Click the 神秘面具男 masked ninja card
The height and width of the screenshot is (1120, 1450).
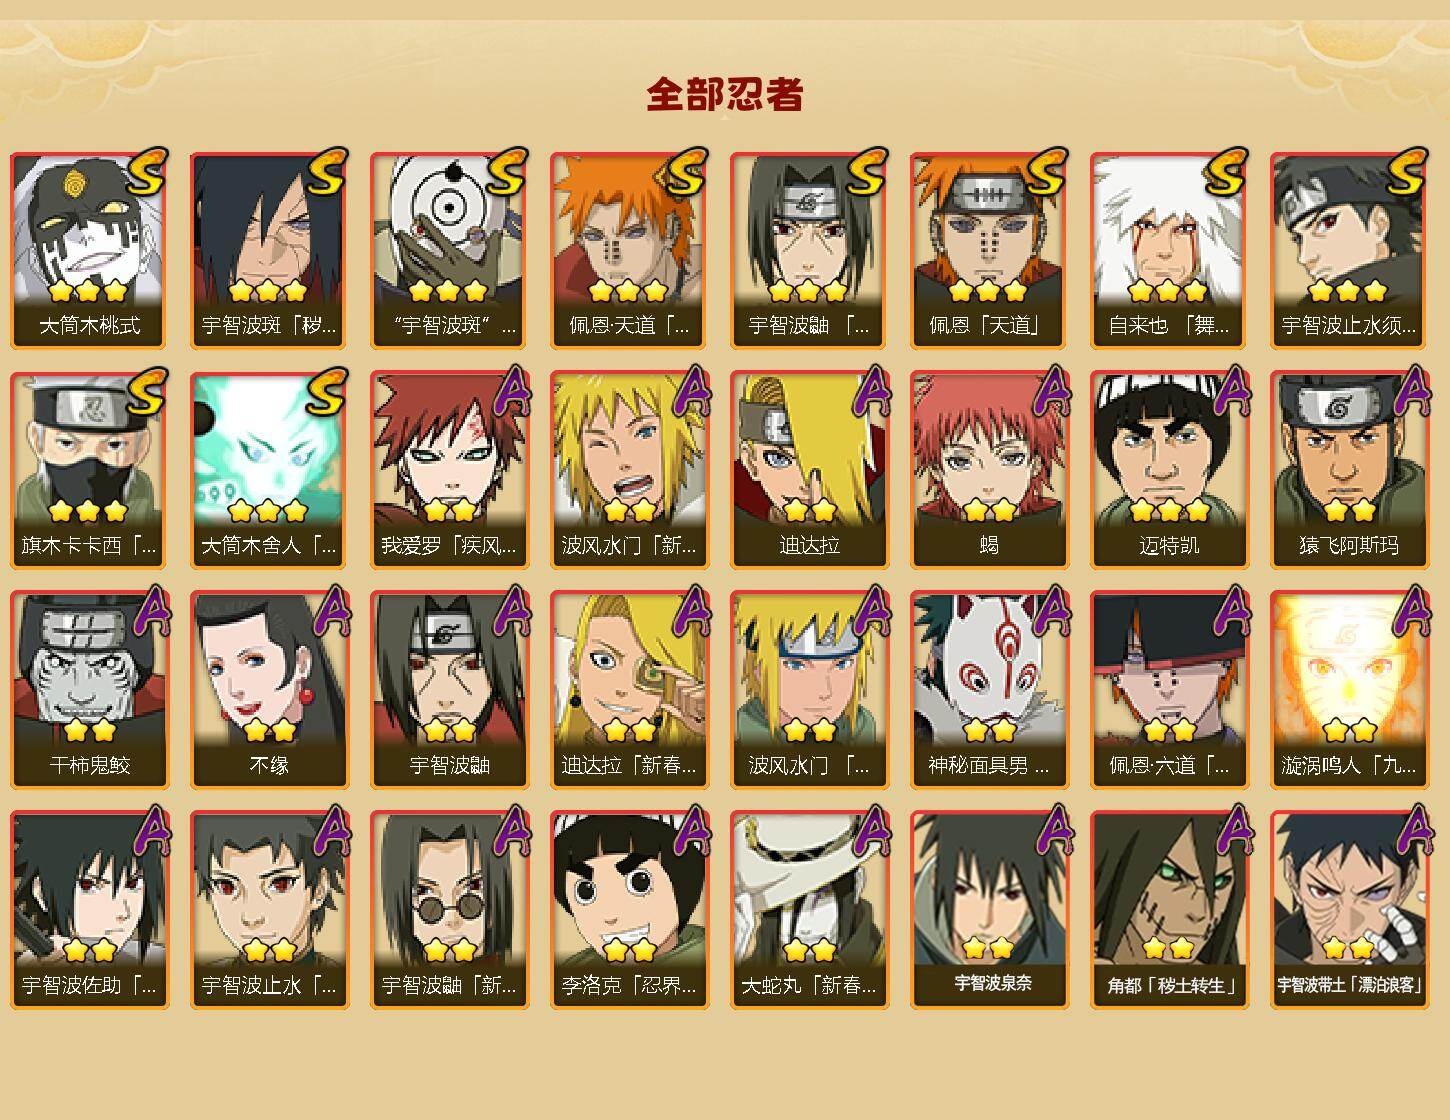pos(989,690)
